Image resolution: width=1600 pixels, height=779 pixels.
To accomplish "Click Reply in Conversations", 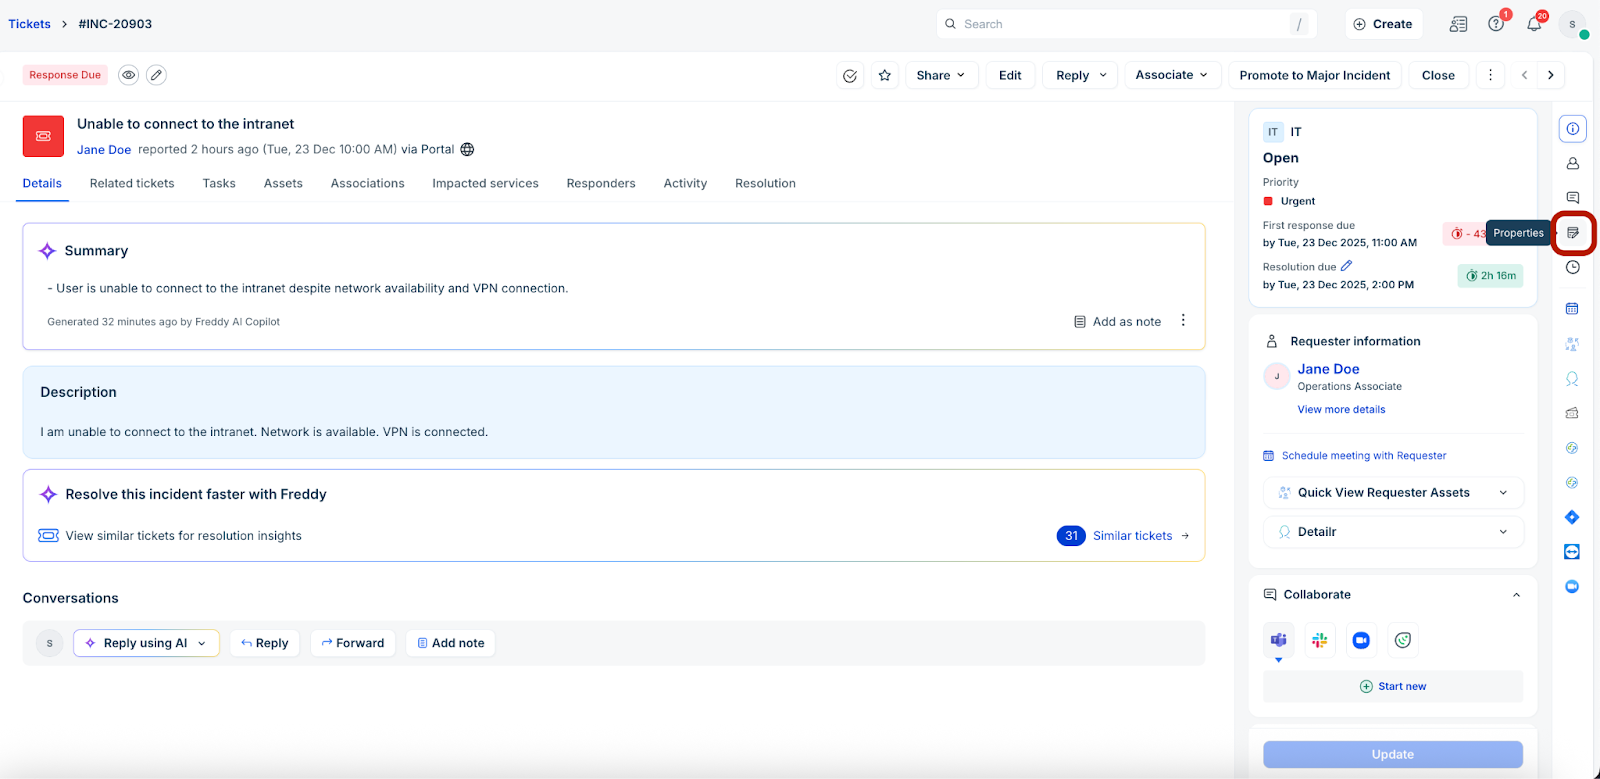I will pyautogui.click(x=265, y=643).
